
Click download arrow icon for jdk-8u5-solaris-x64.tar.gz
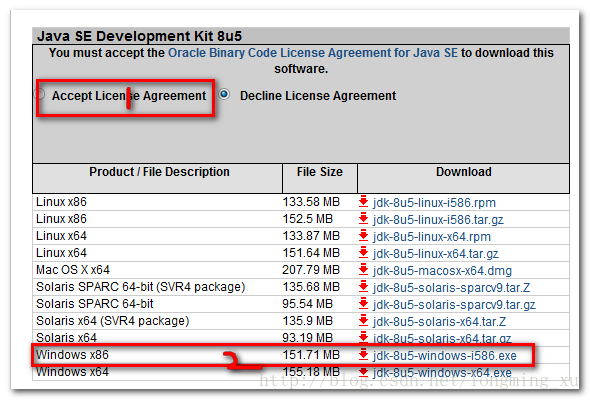point(363,337)
